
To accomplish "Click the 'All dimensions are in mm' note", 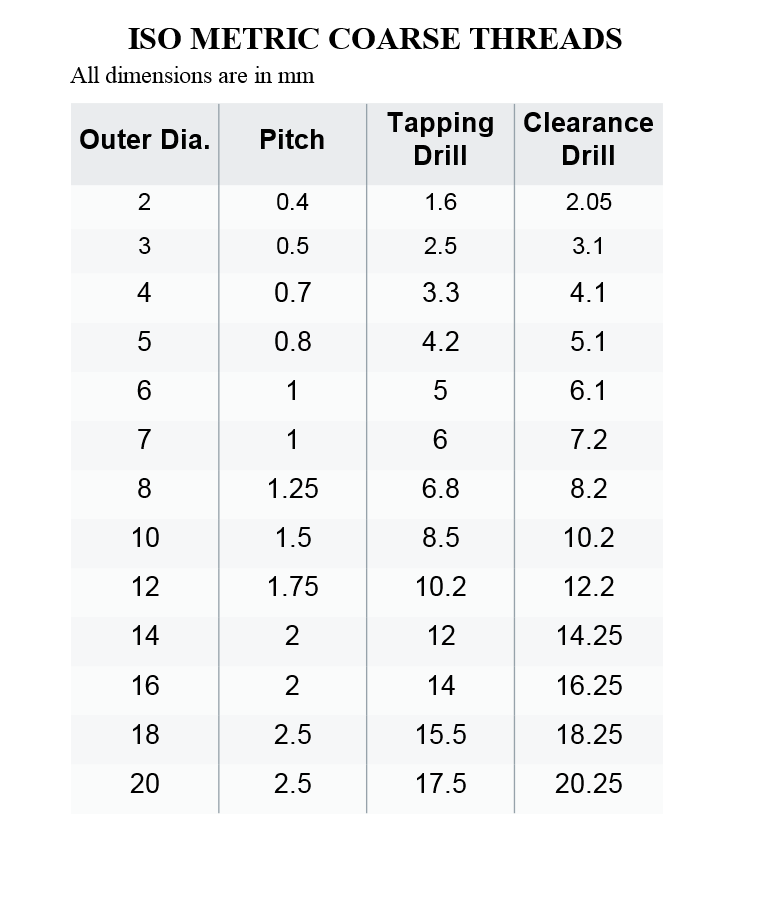I will tap(192, 76).
